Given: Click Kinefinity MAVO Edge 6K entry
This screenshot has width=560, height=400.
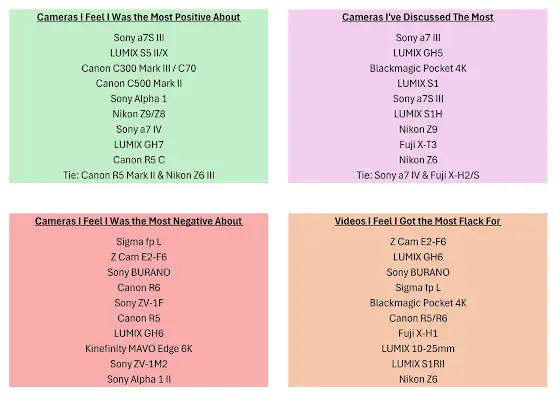Looking at the screenshot, I should (x=139, y=349).
